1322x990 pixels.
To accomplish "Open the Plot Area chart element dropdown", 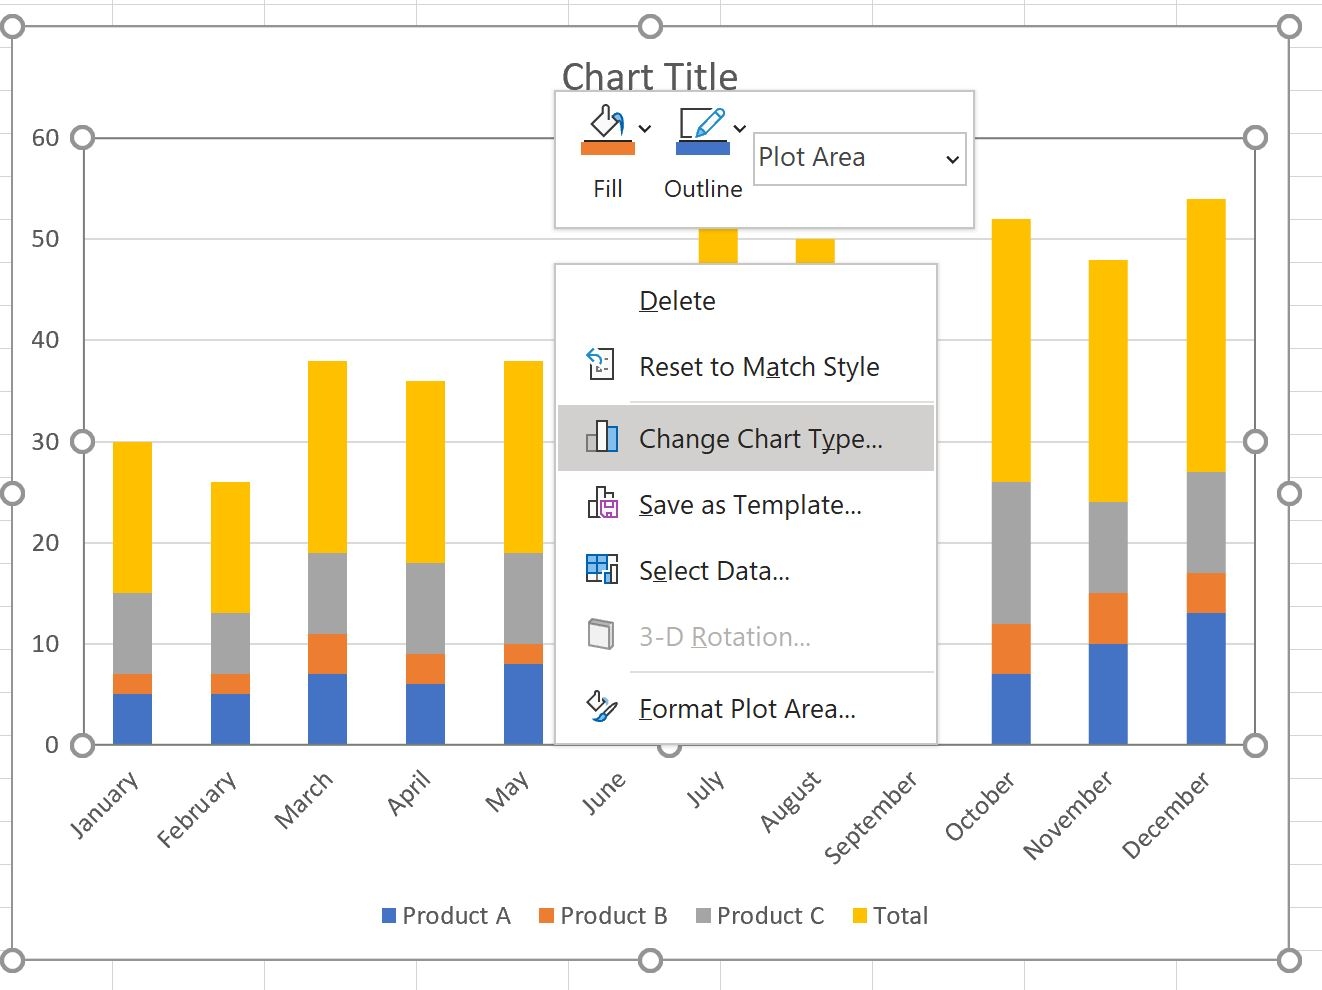I will pyautogui.click(x=952, y=159).
